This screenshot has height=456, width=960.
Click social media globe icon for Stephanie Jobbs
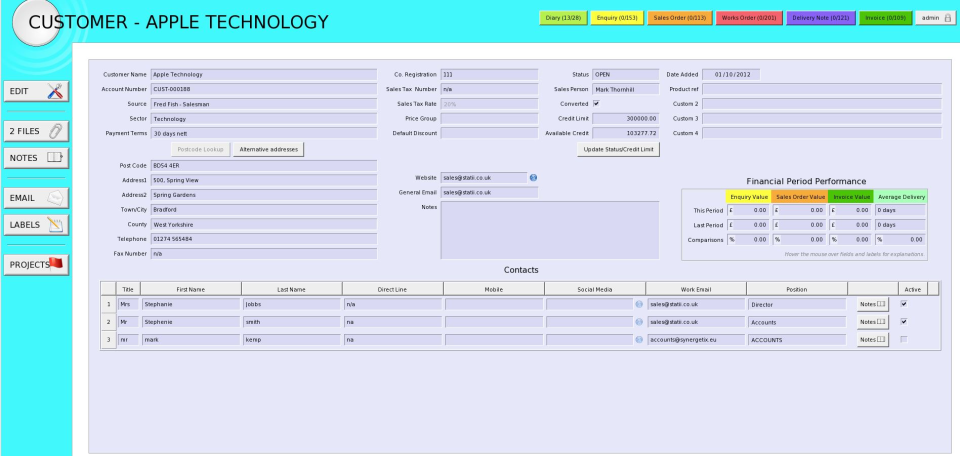[x=639, y=304]
